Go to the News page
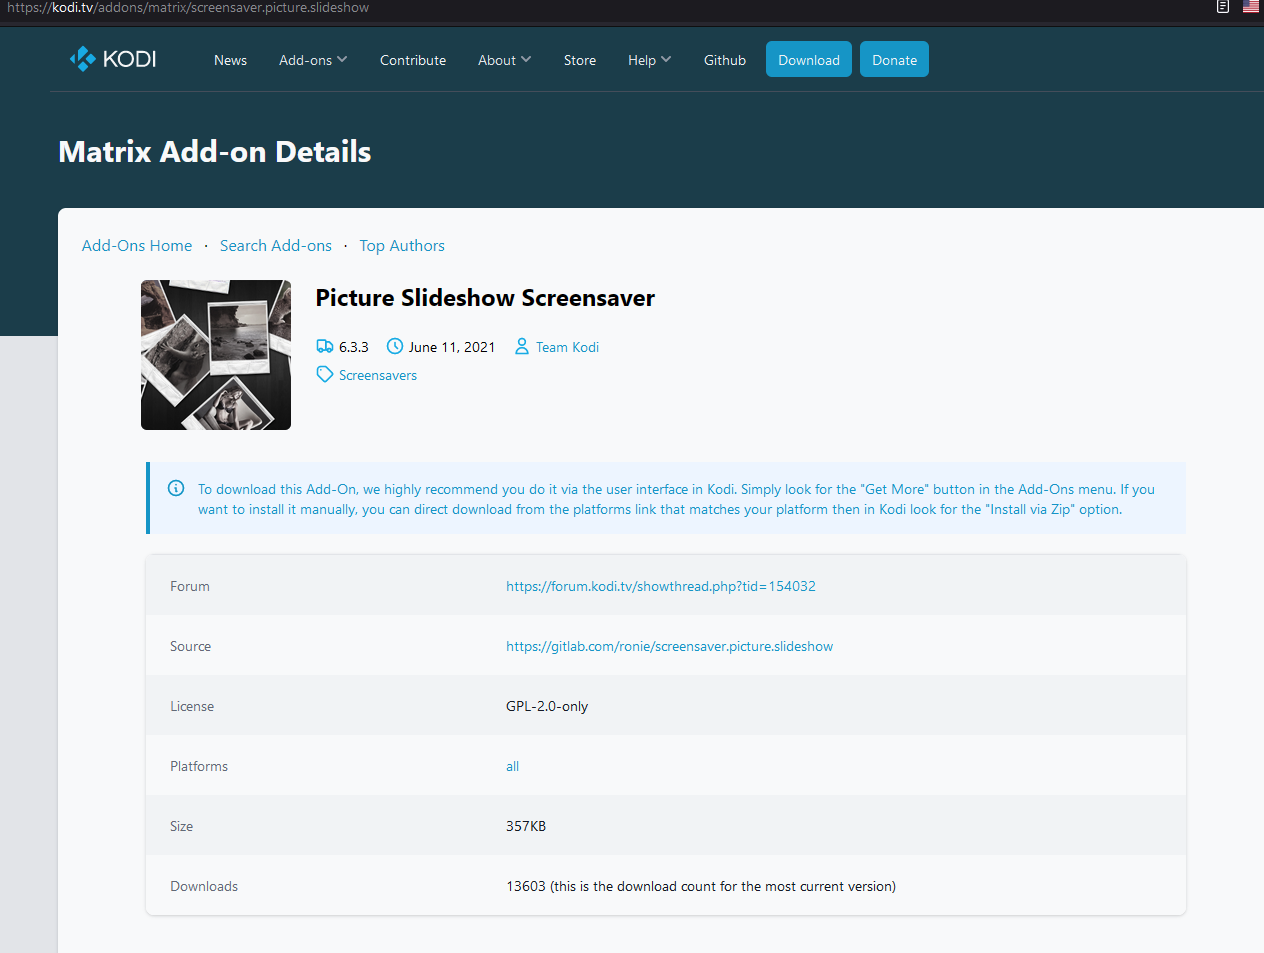Screen dimensions: 1264x953 coord(230,60)
